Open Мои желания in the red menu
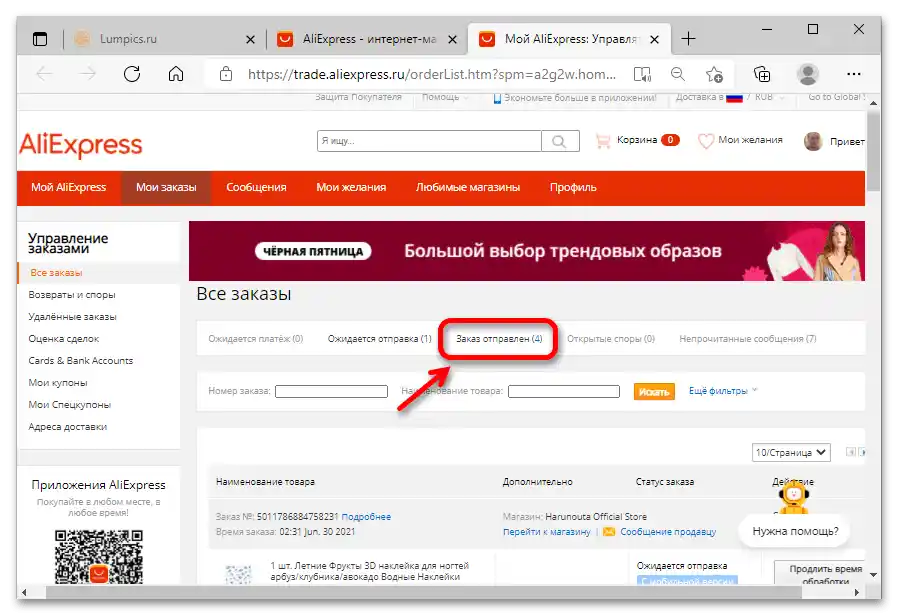This screenshot has width=898, height=615. click(x=351, y=187)
